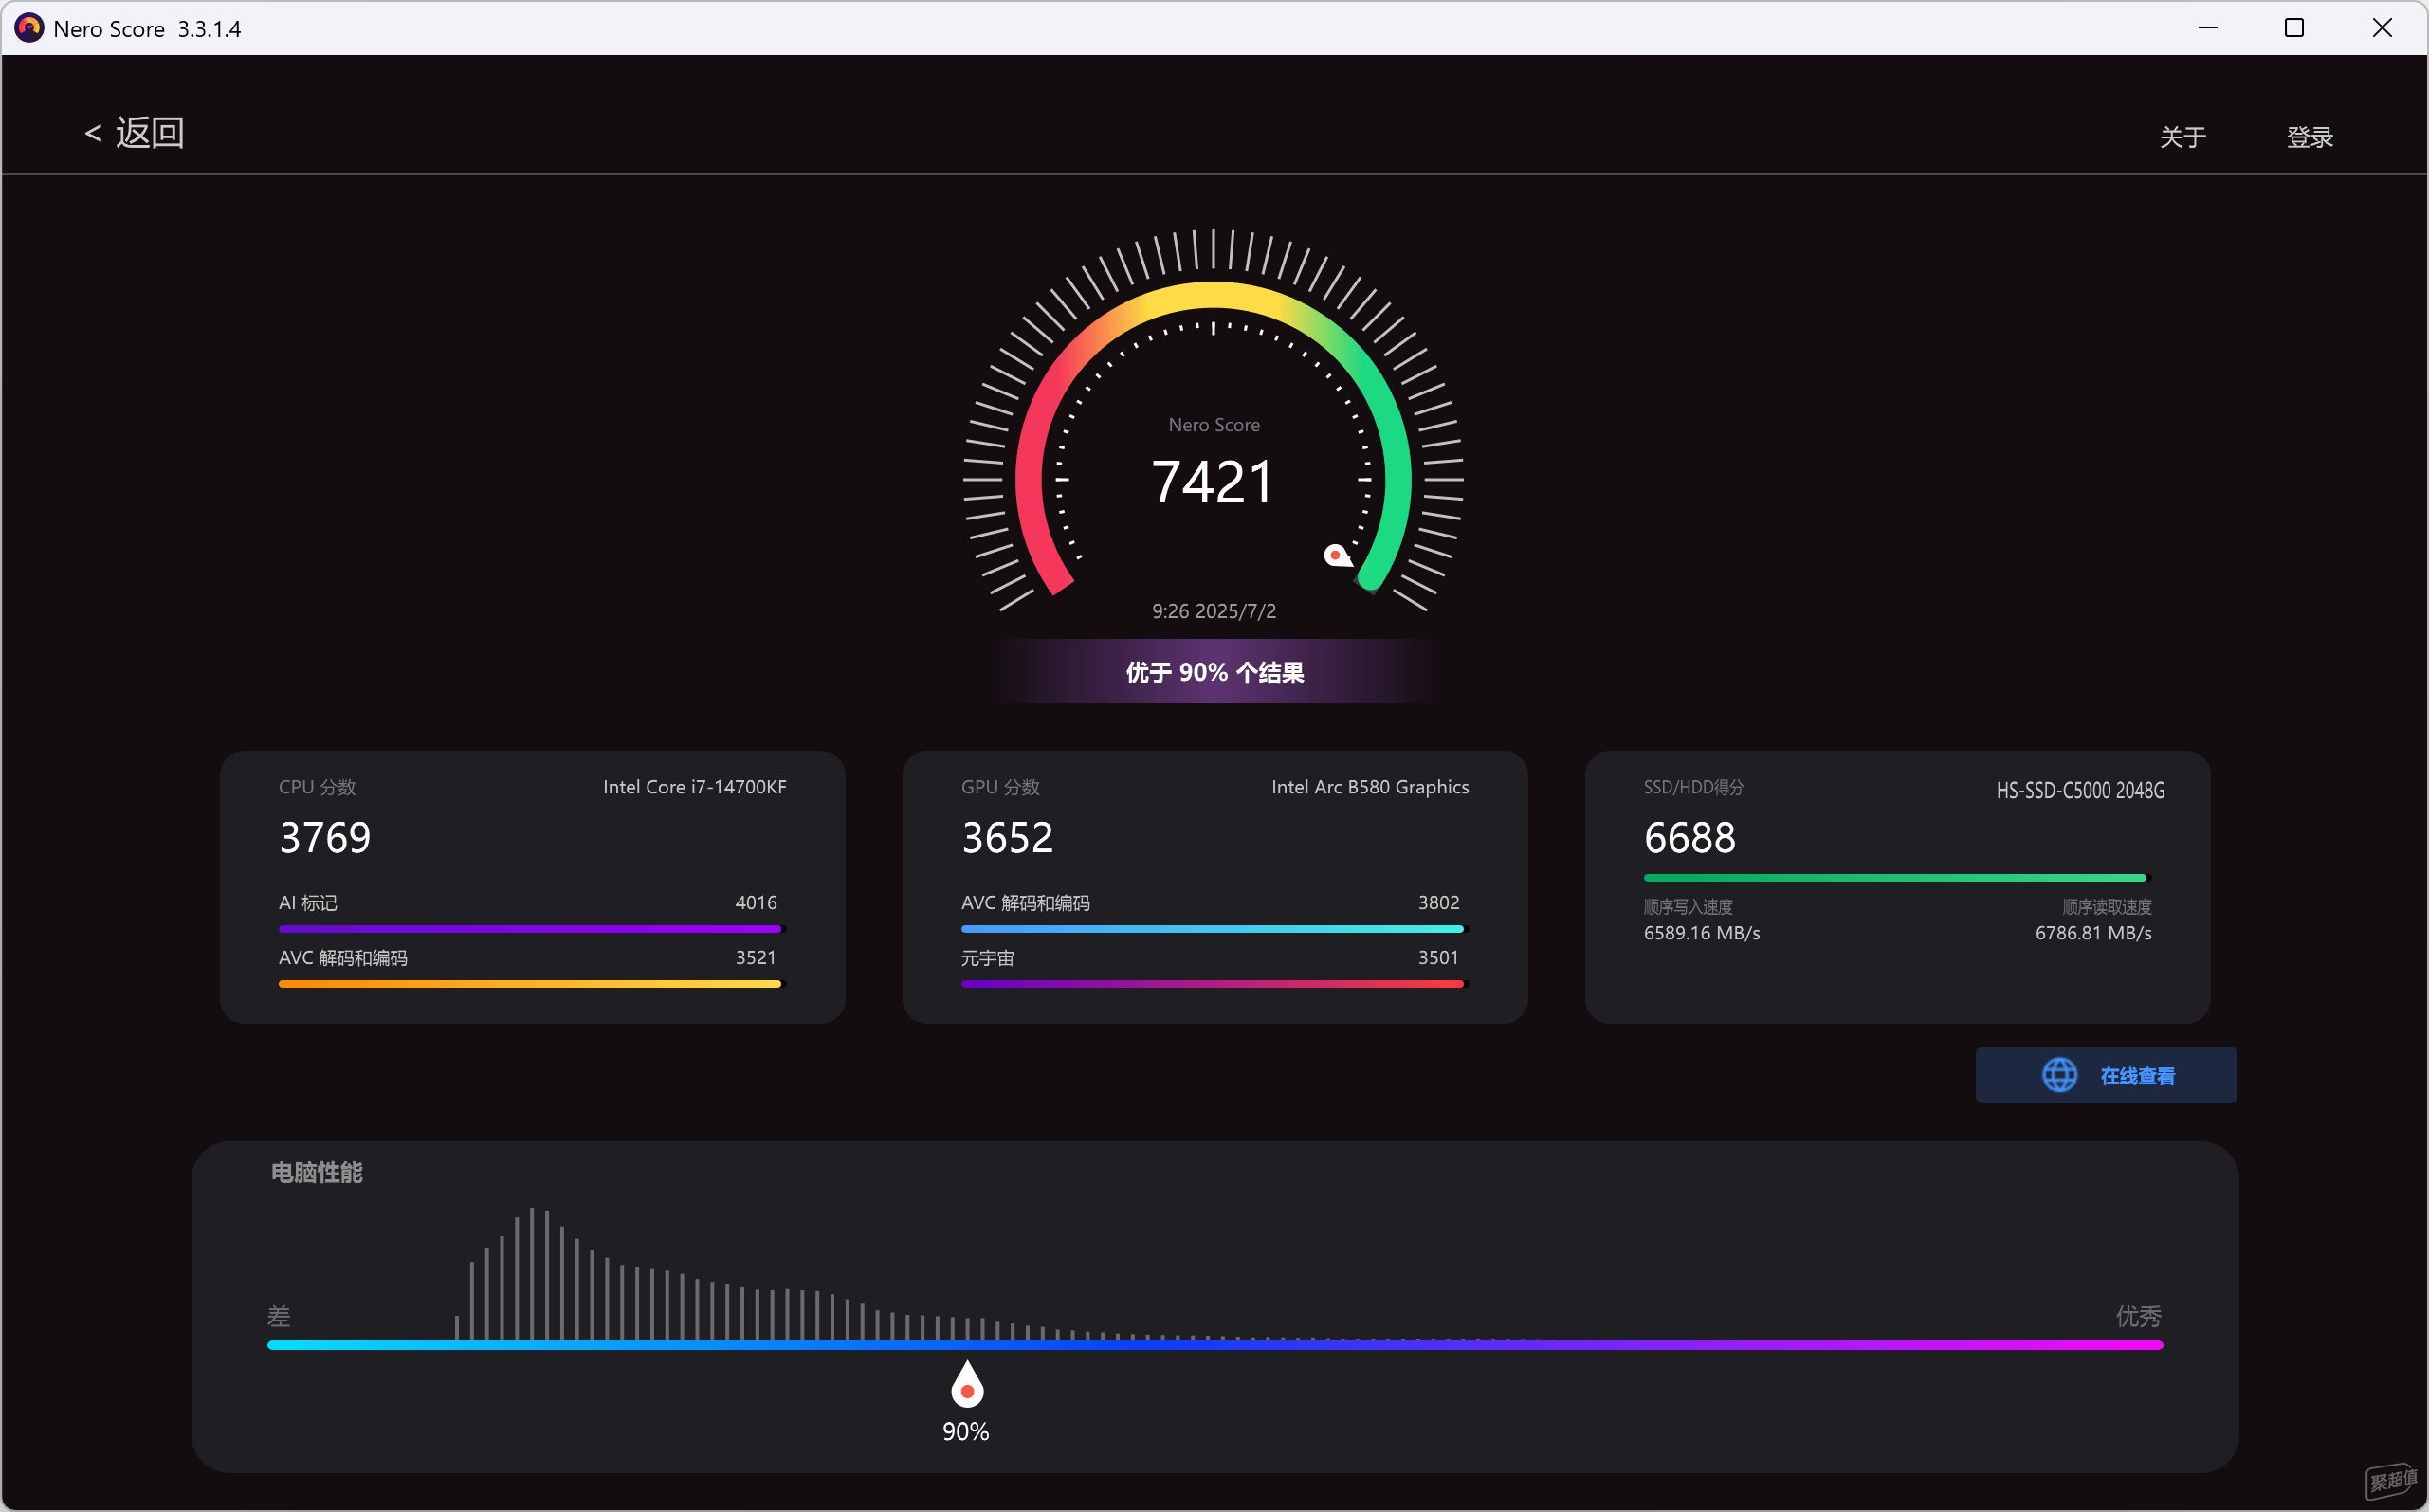Click the gradient performance scale bar

[1214, 1345]
